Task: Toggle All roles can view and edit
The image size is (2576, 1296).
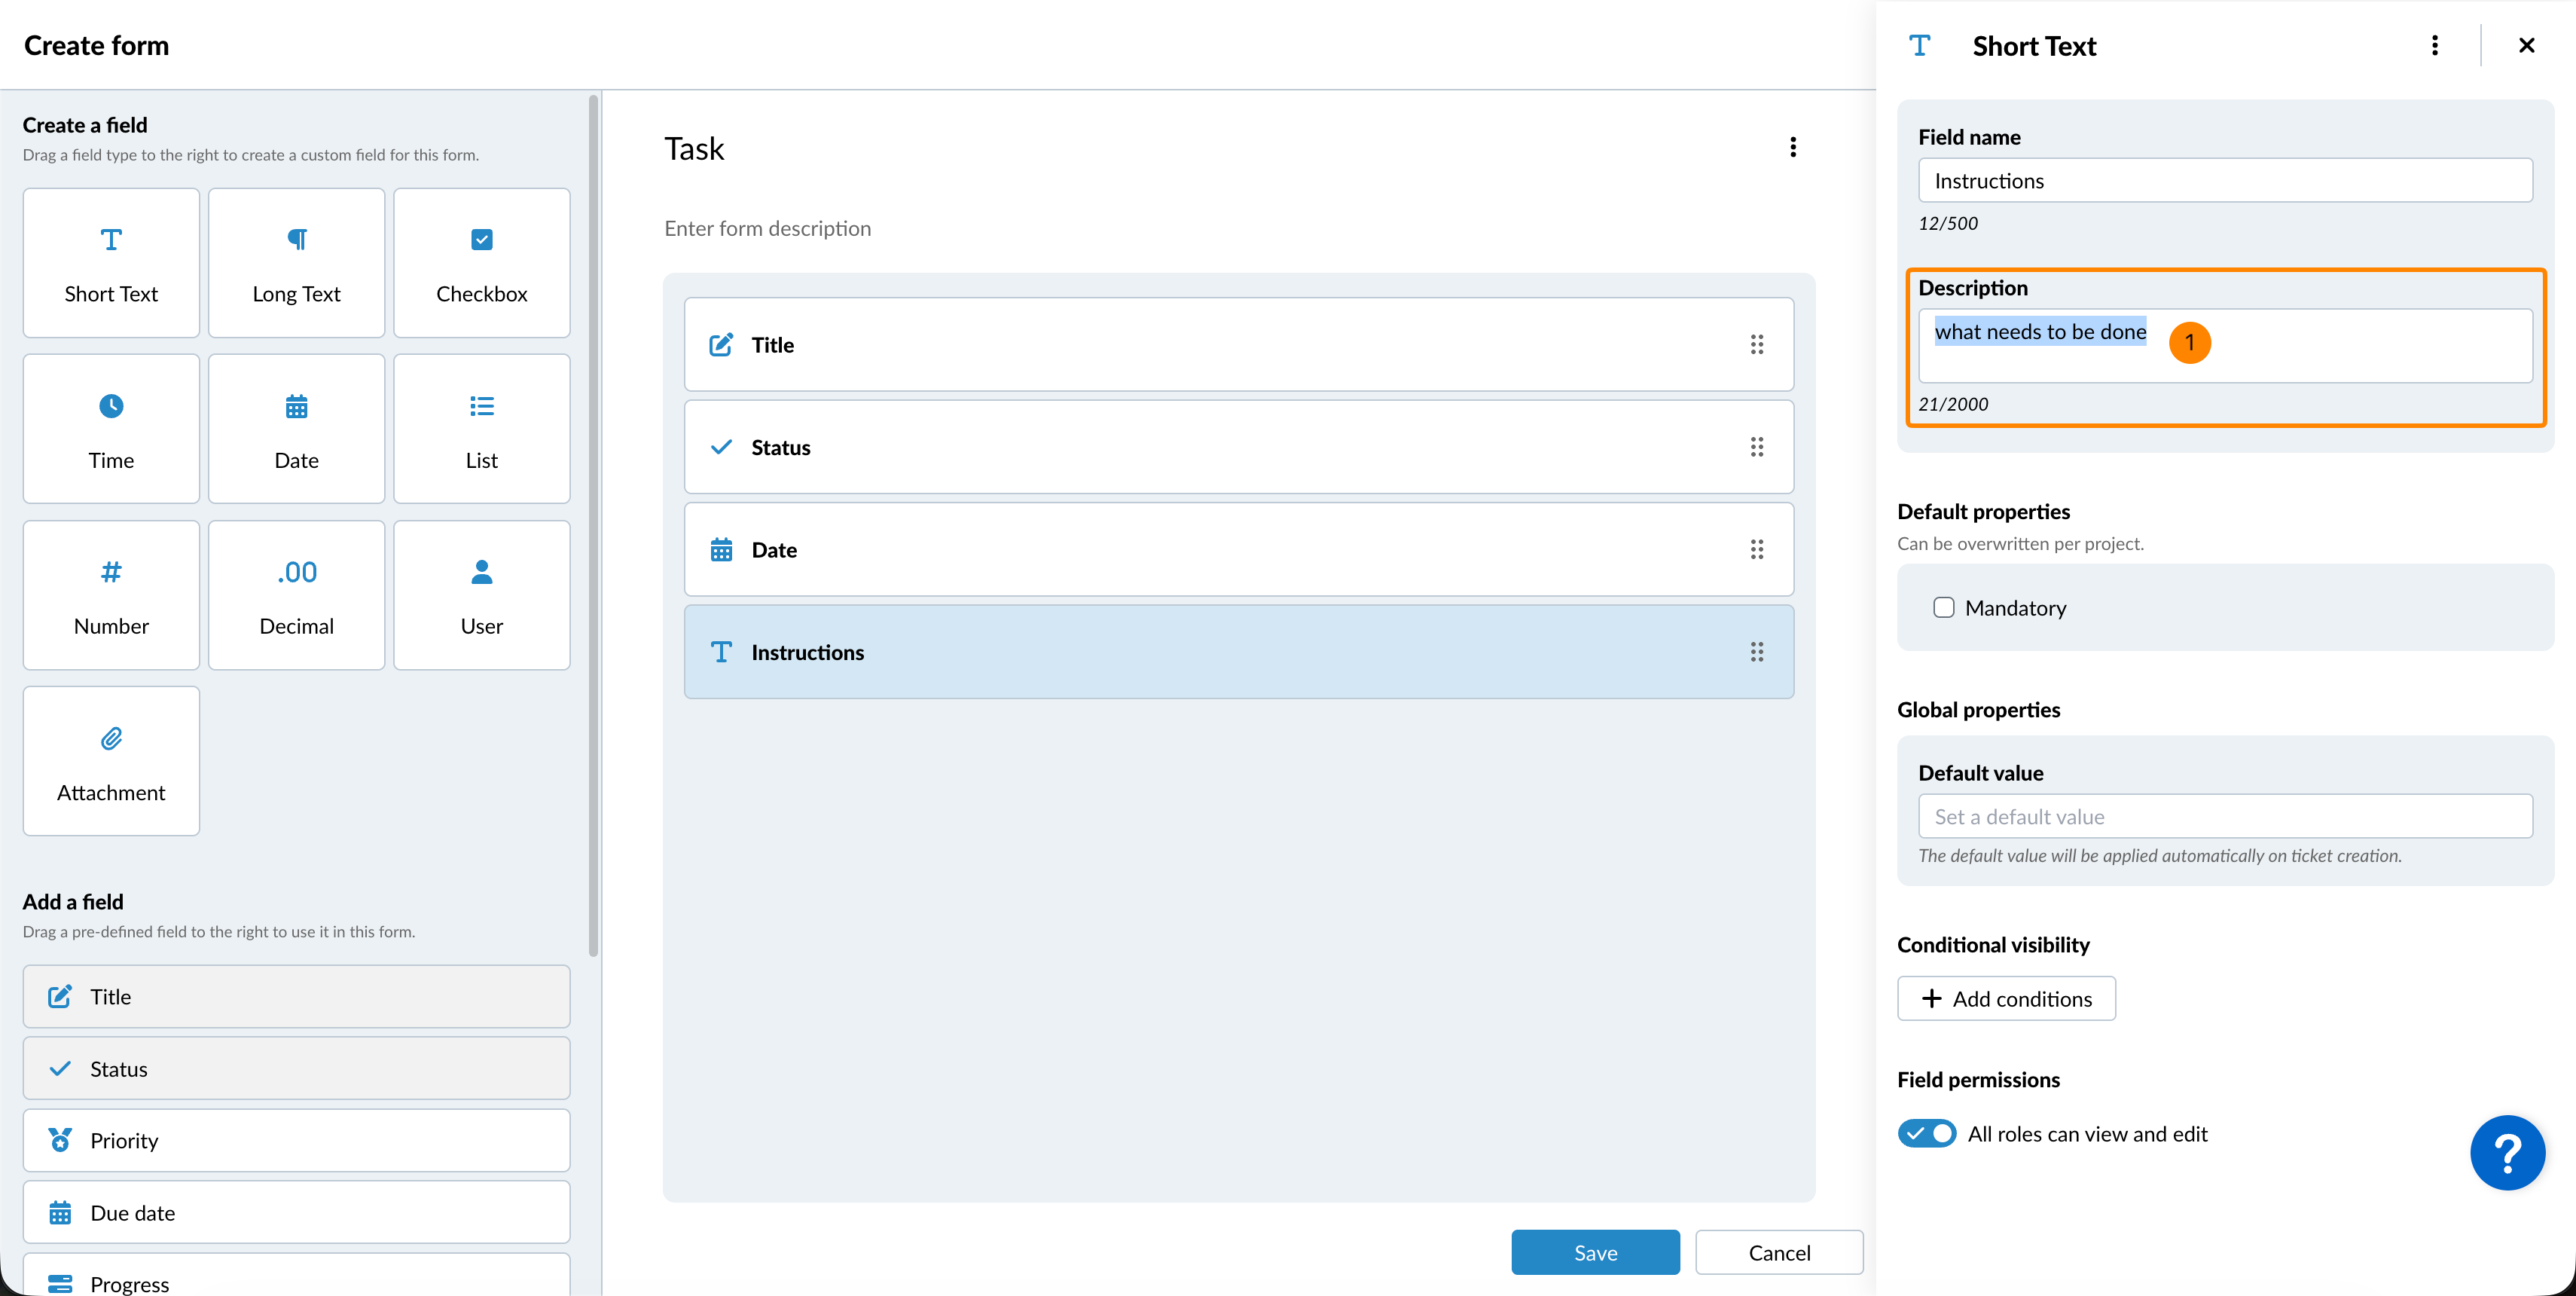Action: [x=1926, y=1133]
